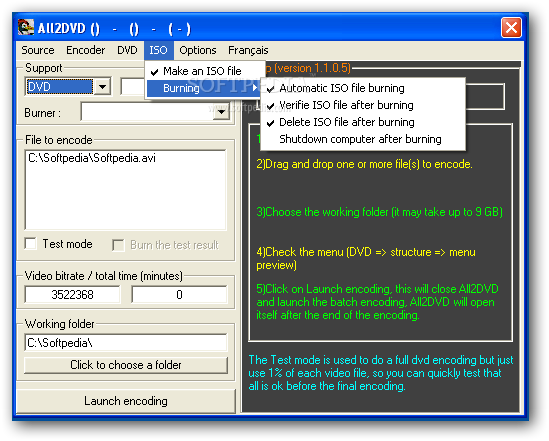Open the Encoder menu
Image resolution: width=549 pixels, height=441 pixels.
pos(85,50)
